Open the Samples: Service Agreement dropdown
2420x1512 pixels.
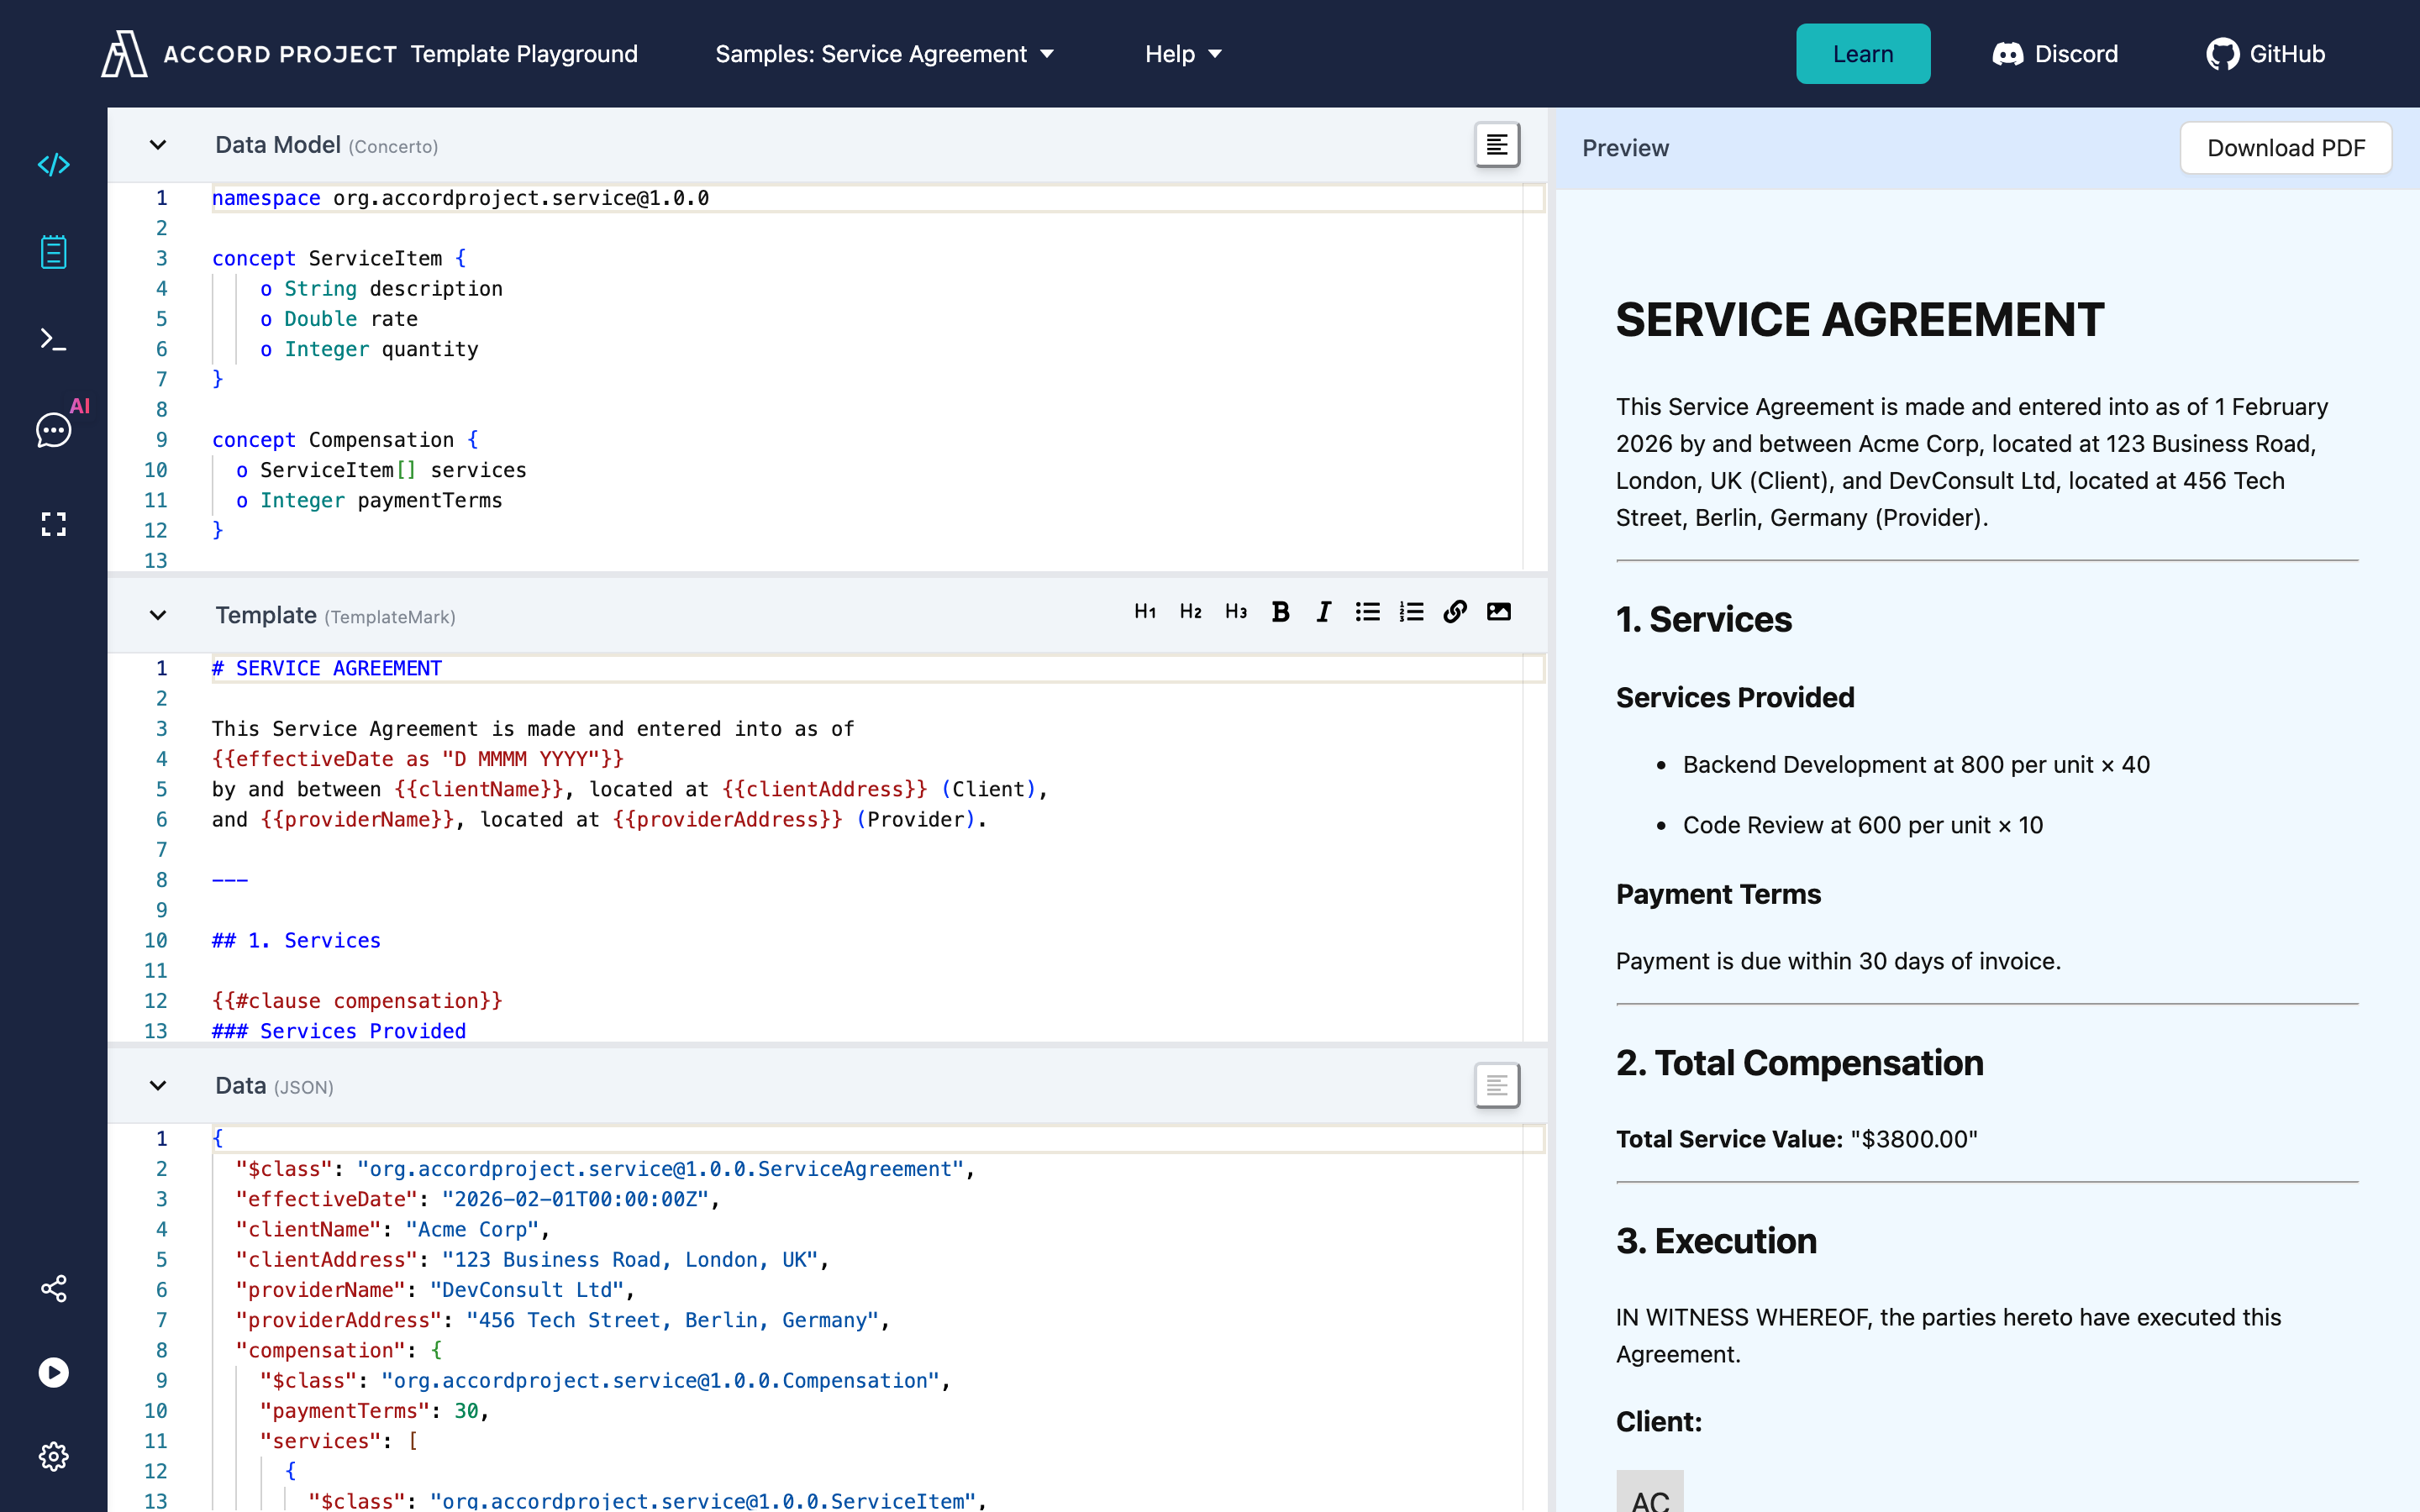[884, 54]
